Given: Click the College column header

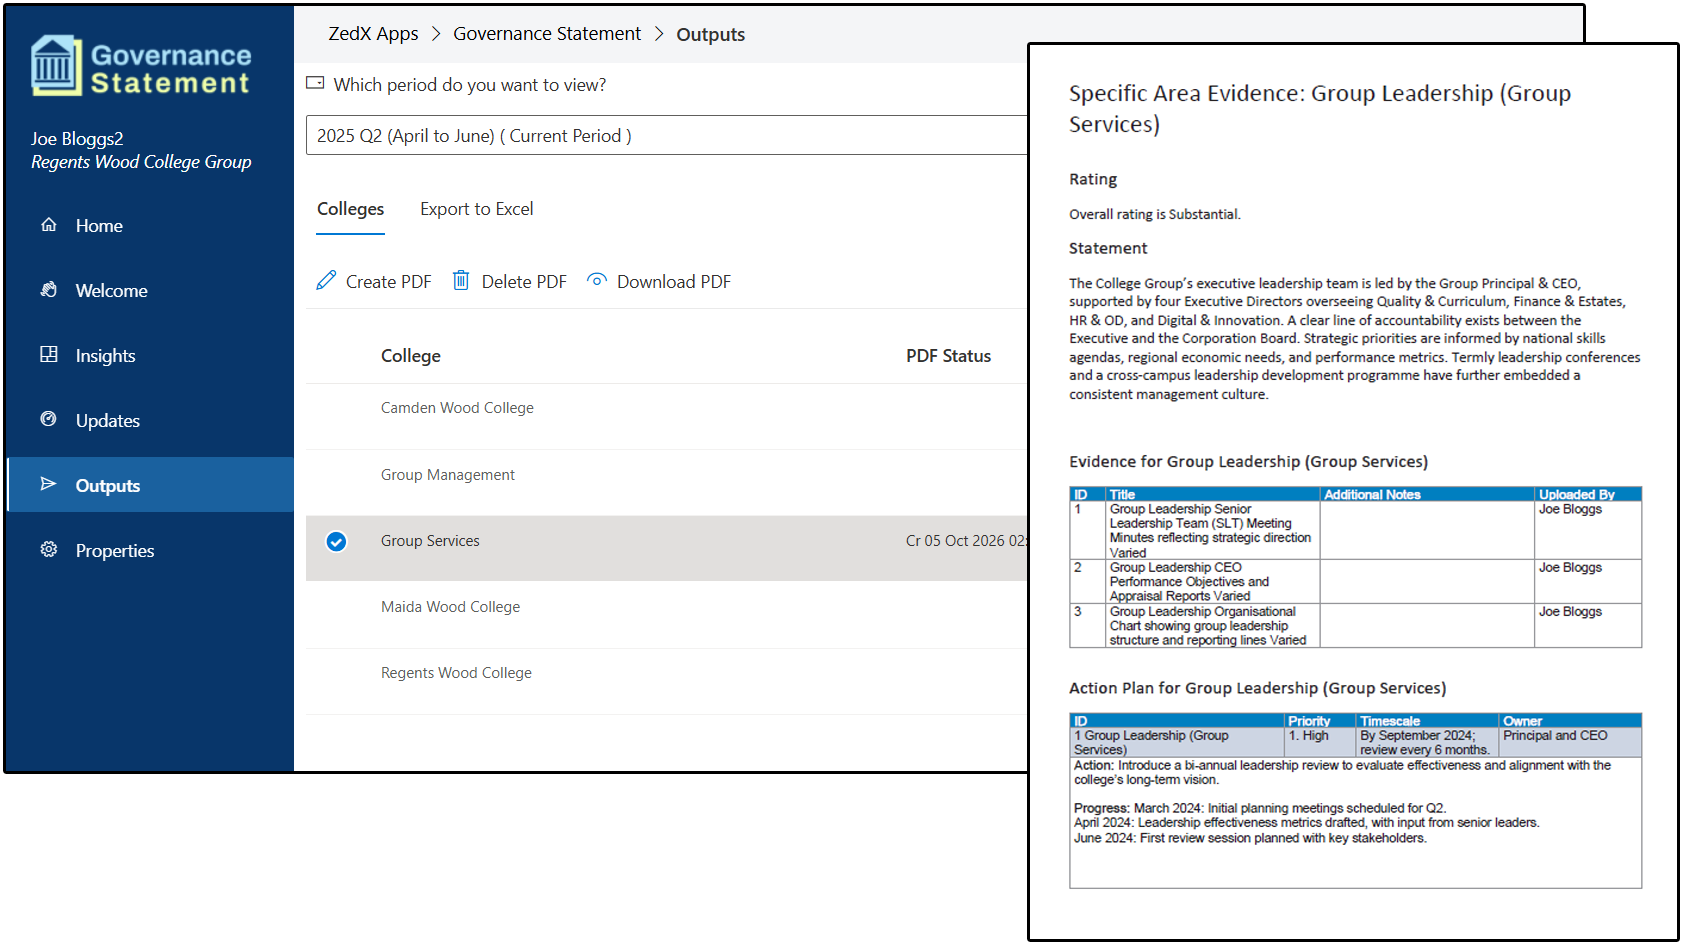Looking at the screenshot, I should (411, 356).
